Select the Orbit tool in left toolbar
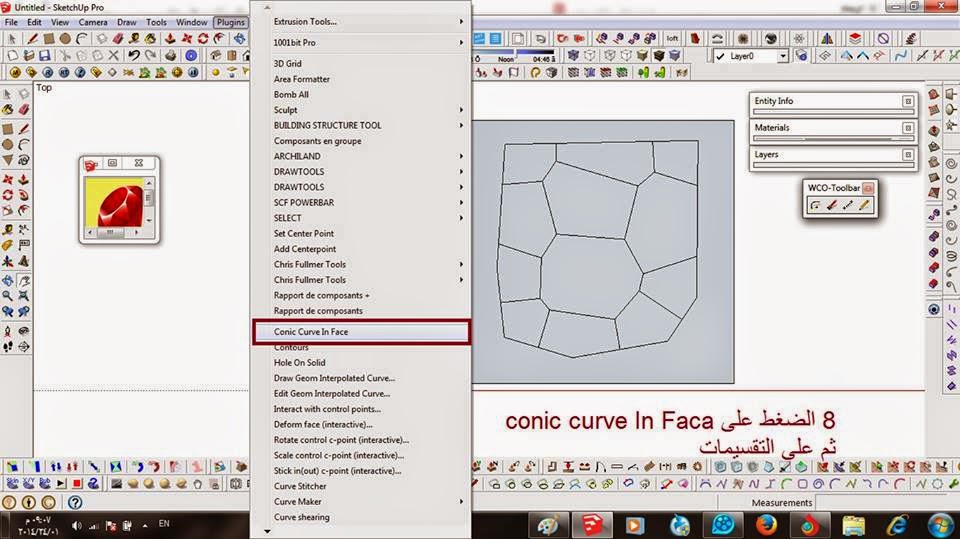The width and height of the screenshot is (960, 539). click(x=7, y=281)
